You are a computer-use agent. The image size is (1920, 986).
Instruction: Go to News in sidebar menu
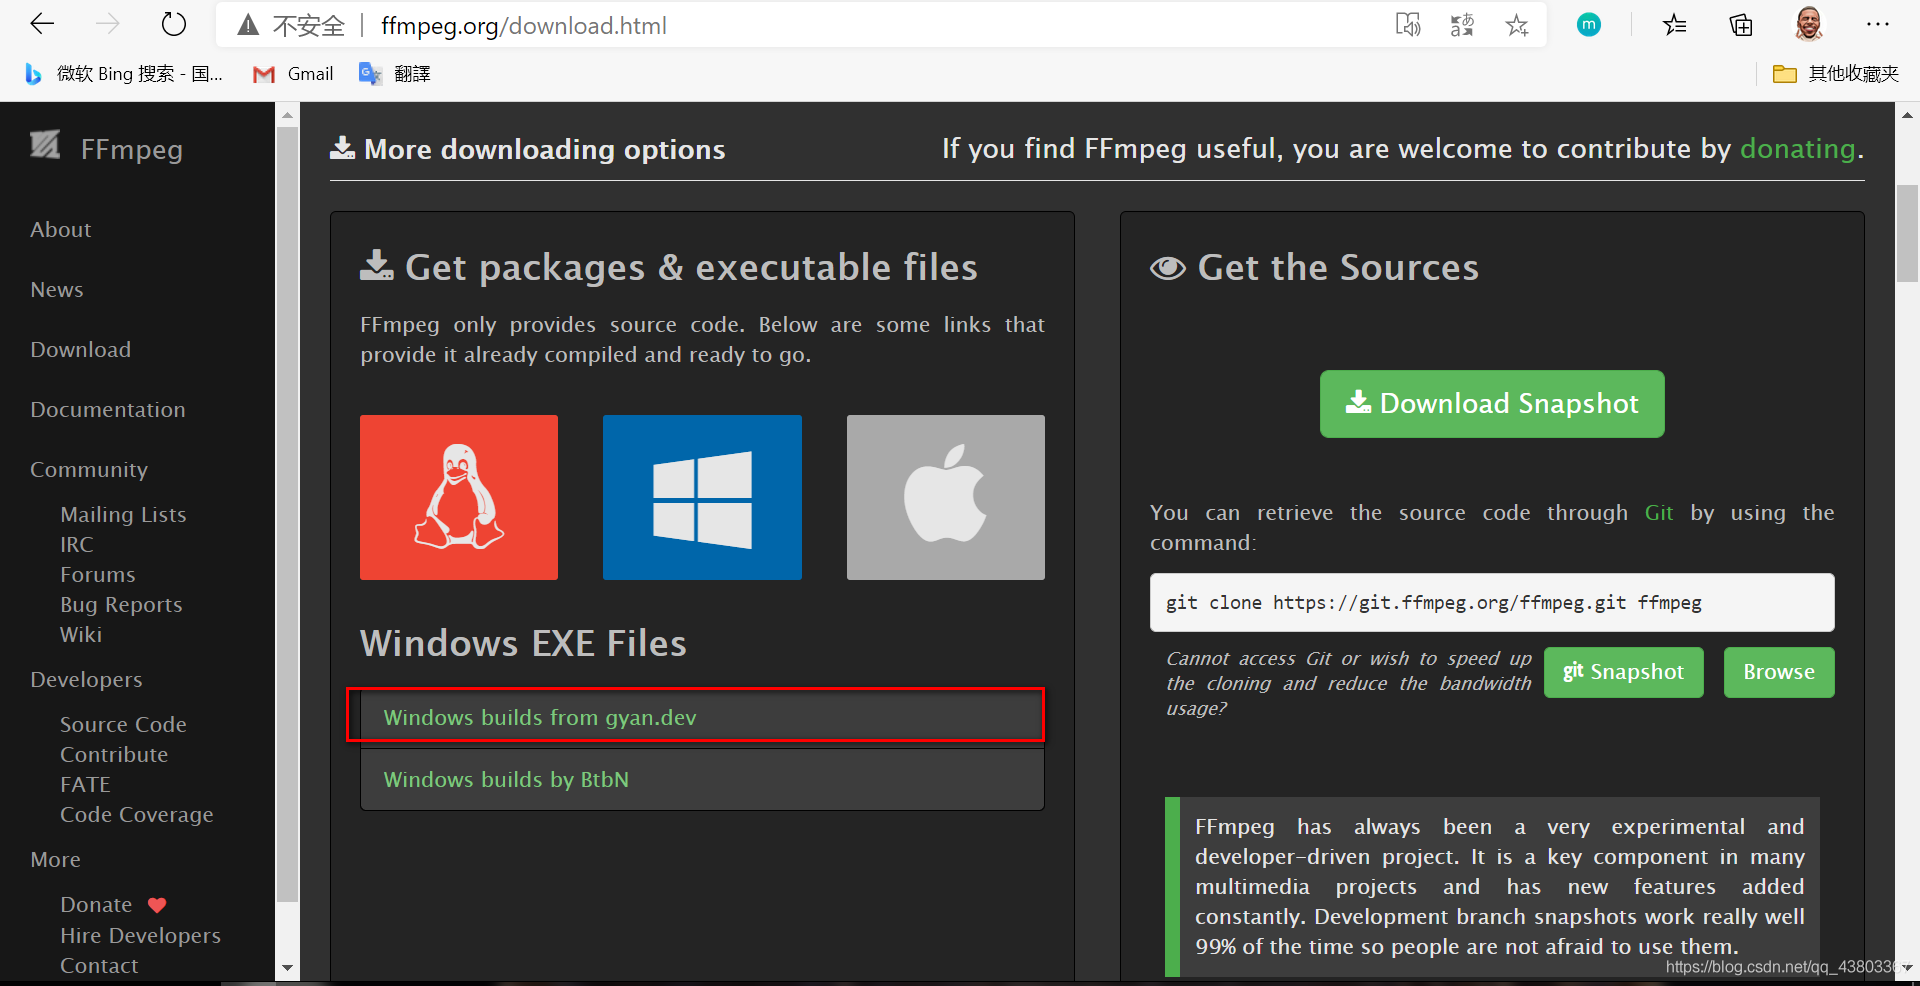57,290
